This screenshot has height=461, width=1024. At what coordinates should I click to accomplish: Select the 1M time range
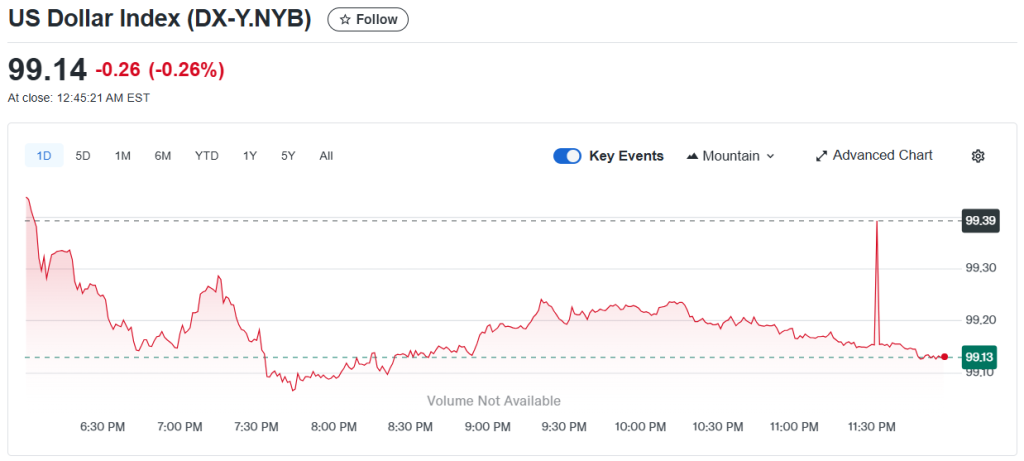[x=123, y=156]
